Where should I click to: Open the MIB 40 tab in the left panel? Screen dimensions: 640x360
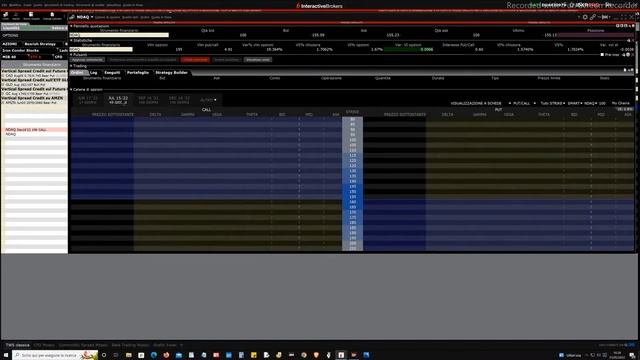pos(9,57)
